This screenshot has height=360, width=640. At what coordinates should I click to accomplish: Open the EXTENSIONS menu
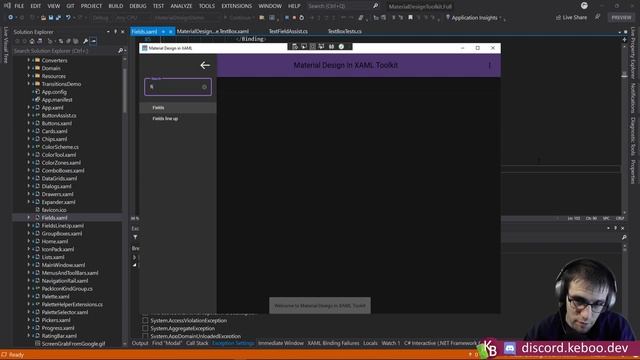[236, 6]
